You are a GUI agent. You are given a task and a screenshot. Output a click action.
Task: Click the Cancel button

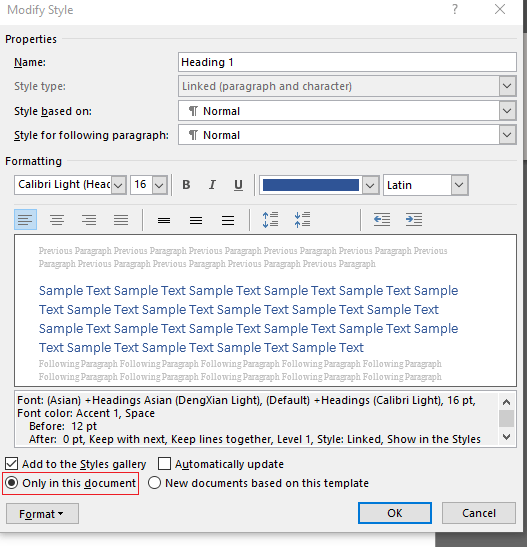click(x=479, y=513)
